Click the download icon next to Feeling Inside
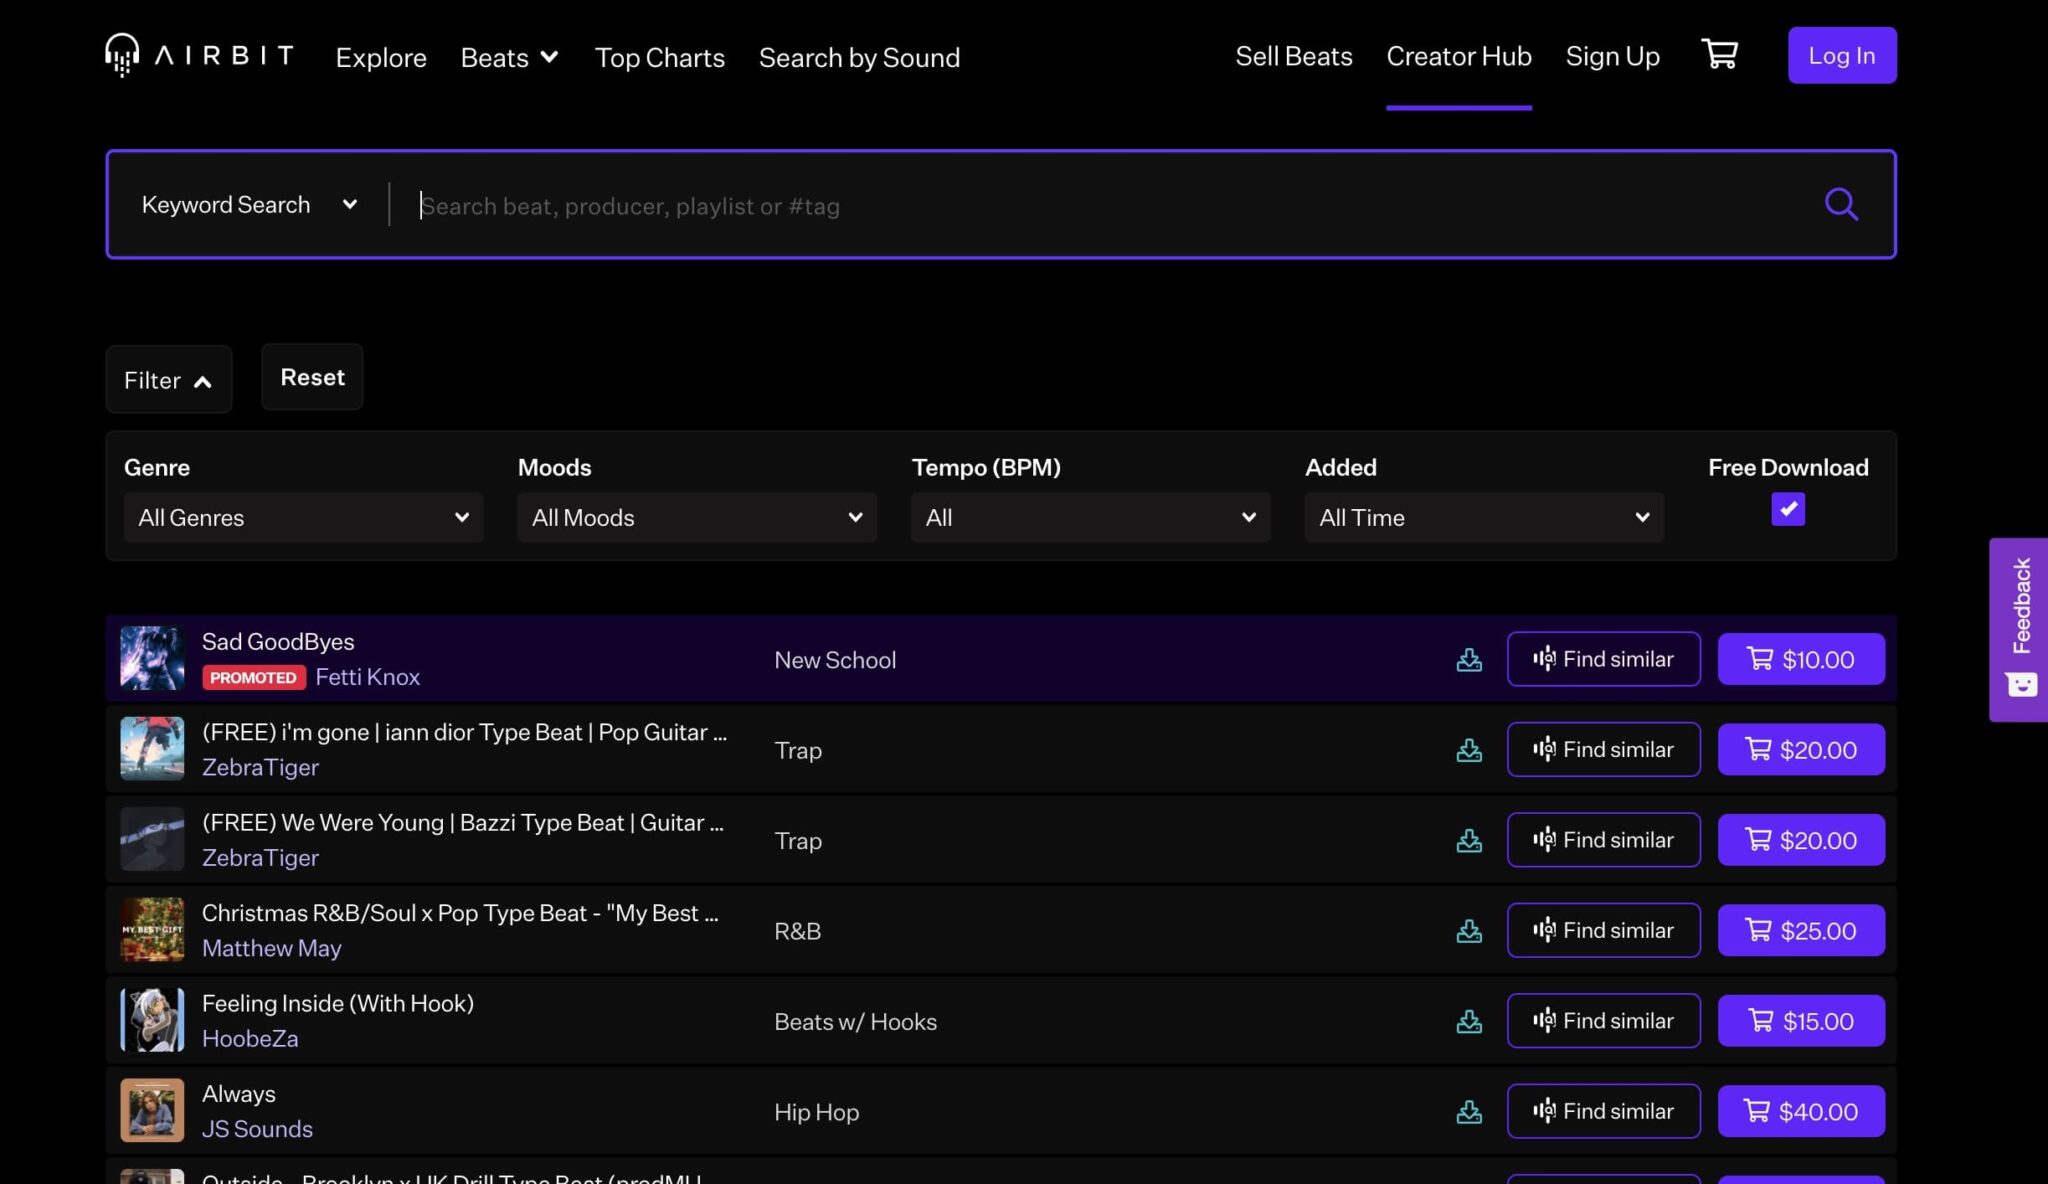Image resolution: width=2048 pixels, height=1184 pixels. click(1467, 1020)
